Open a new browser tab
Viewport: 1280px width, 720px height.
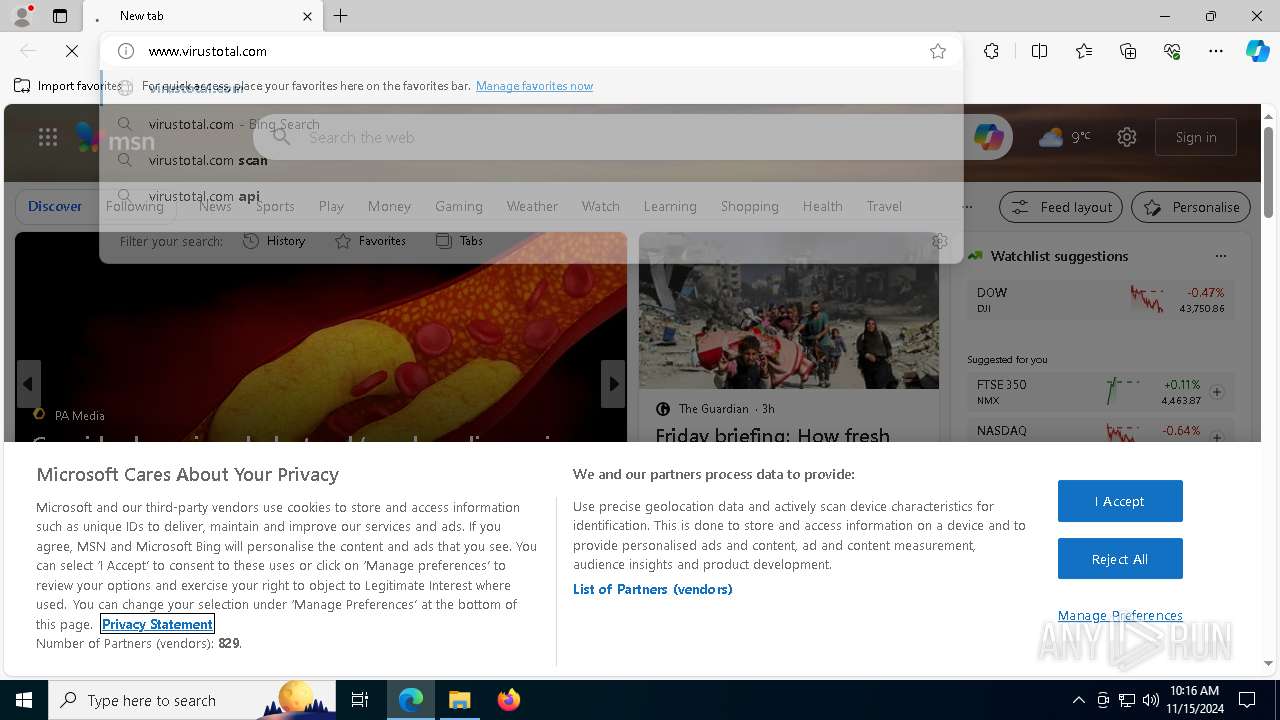click(x=341, y=16)
